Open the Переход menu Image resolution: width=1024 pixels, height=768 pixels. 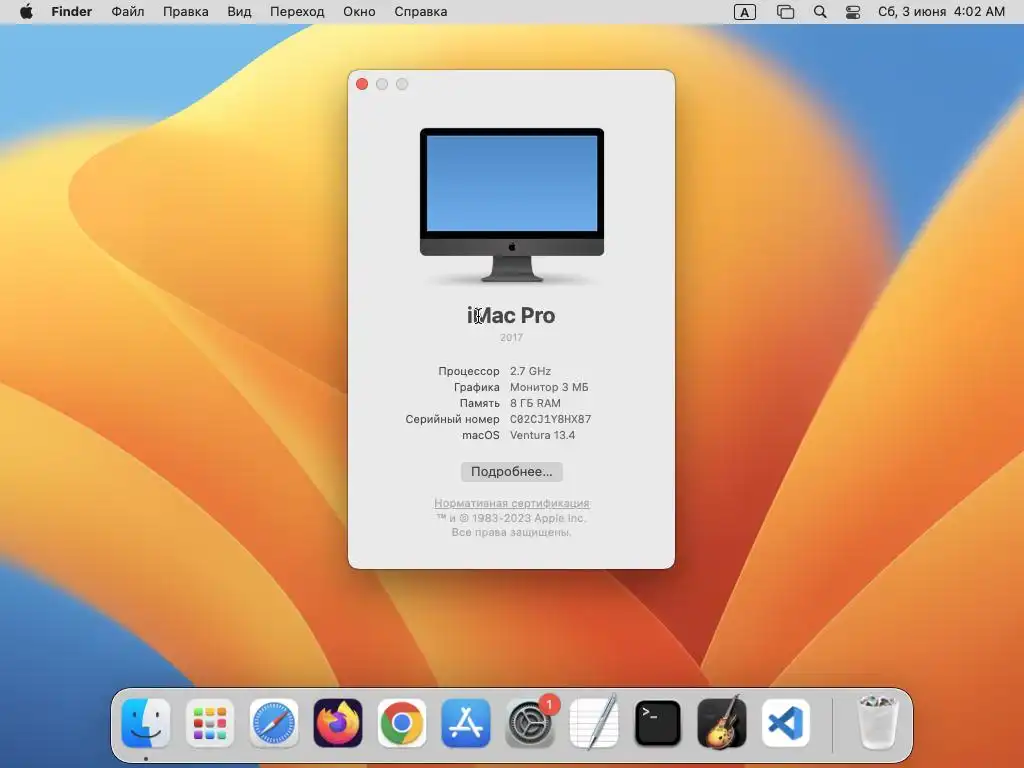pos(297,12)
